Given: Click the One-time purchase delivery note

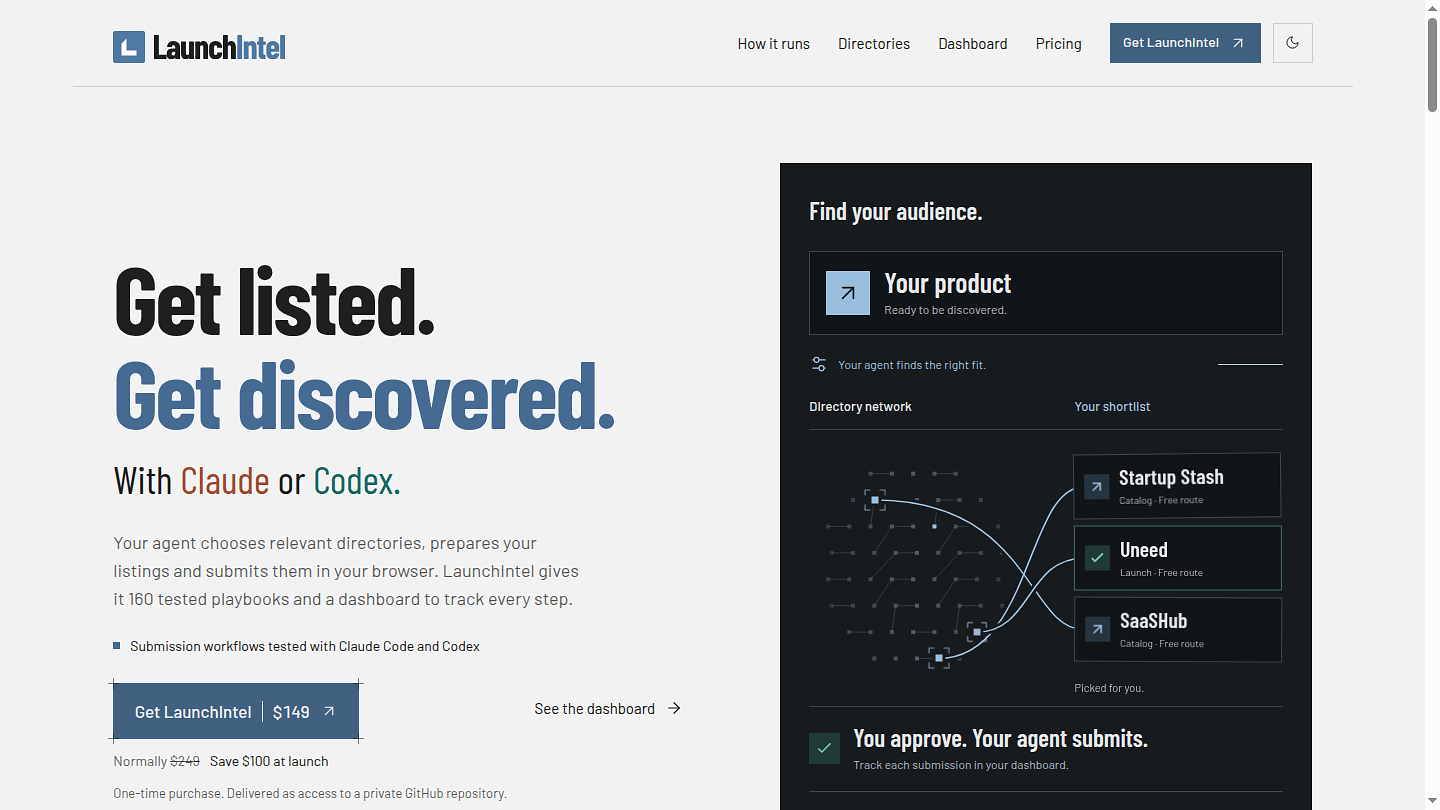Looking at the screenshot, I should 310,794.
